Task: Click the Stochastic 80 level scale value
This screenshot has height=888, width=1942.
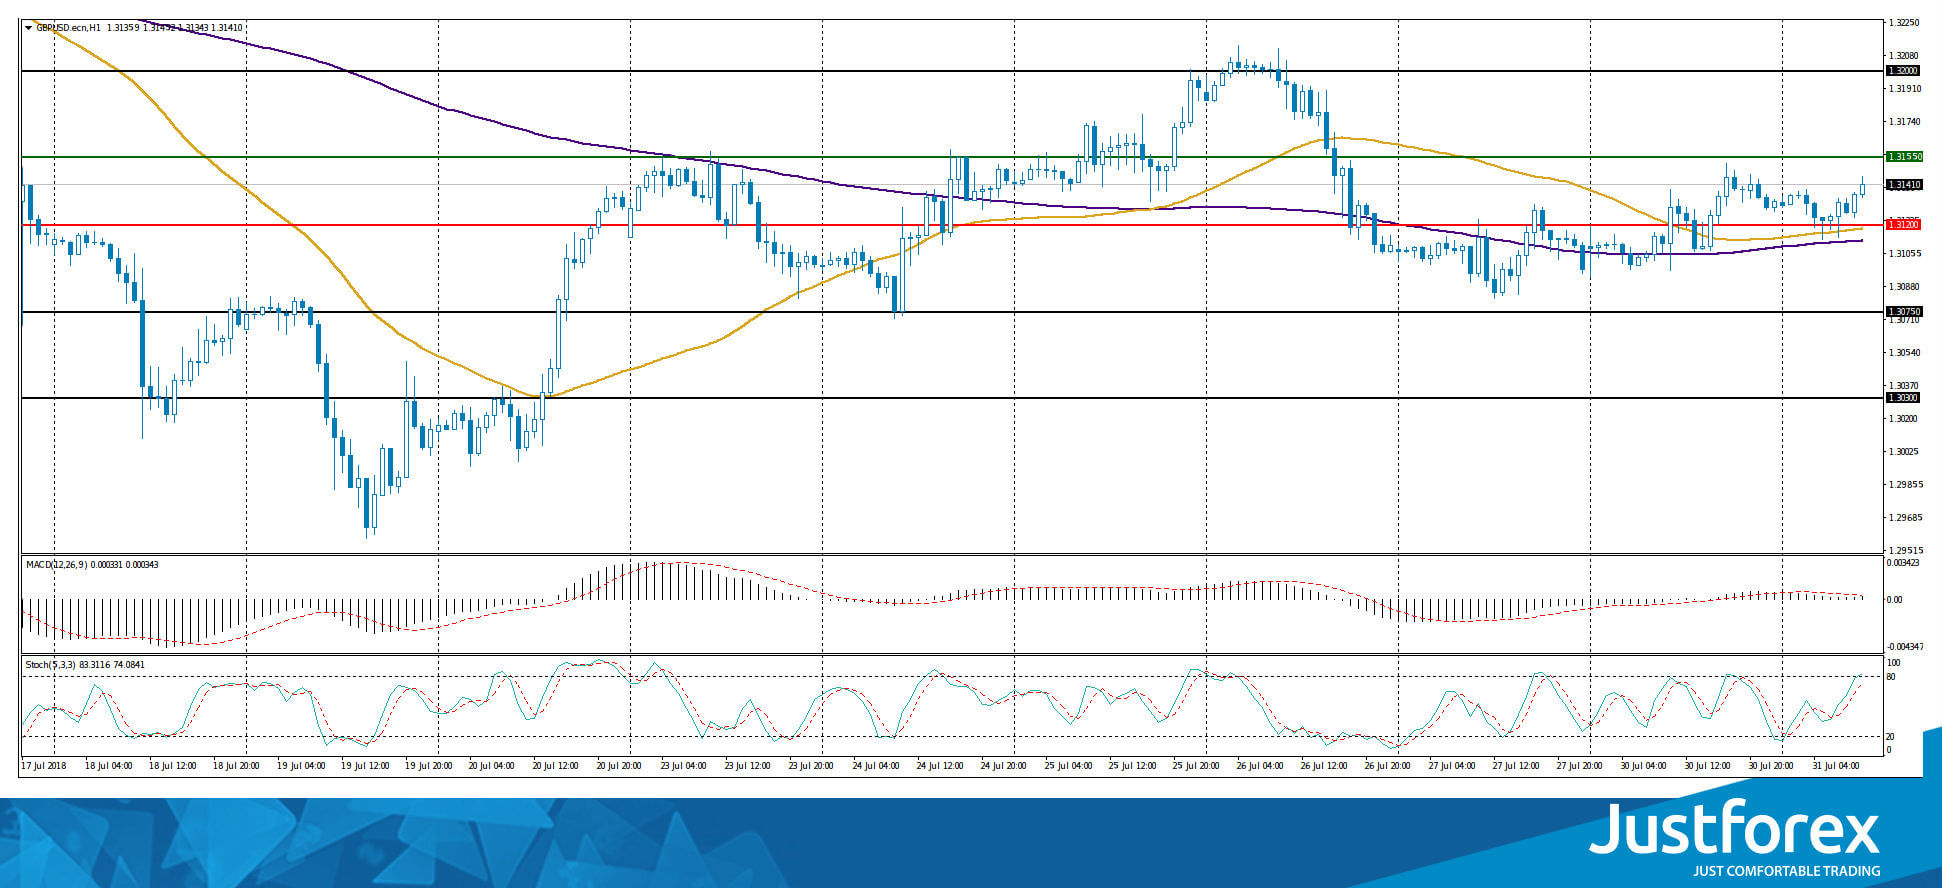Action: pyautogui.click(x=1890, y=677)
